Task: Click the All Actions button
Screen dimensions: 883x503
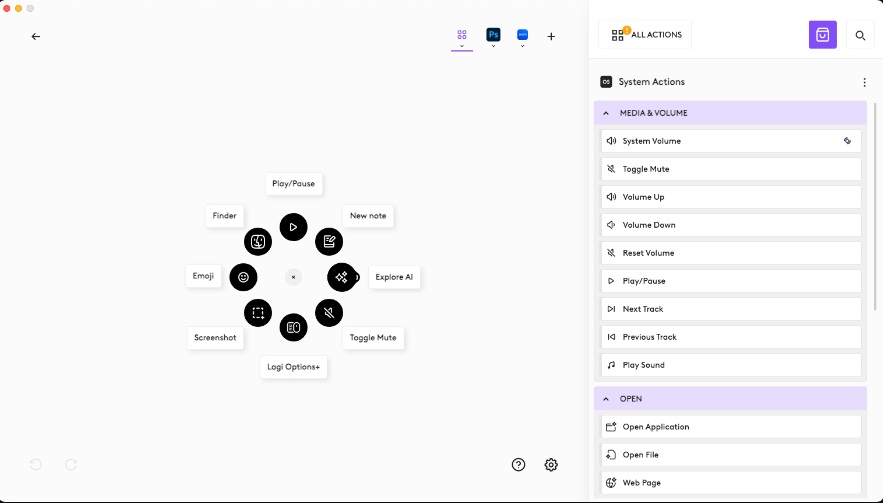Action: (646, 35)
